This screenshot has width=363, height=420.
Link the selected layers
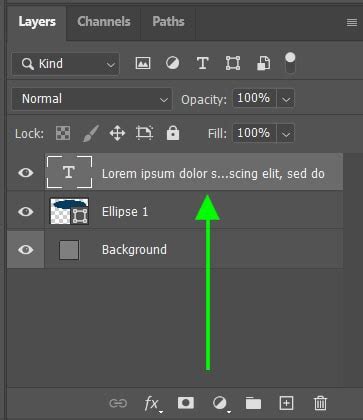pyautogui.click(x=118, y=403)
